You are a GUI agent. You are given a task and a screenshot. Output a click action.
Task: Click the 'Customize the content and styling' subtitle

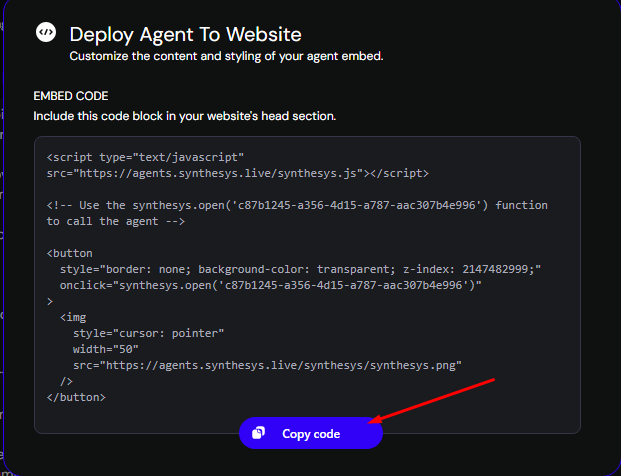tap(226, 56)
